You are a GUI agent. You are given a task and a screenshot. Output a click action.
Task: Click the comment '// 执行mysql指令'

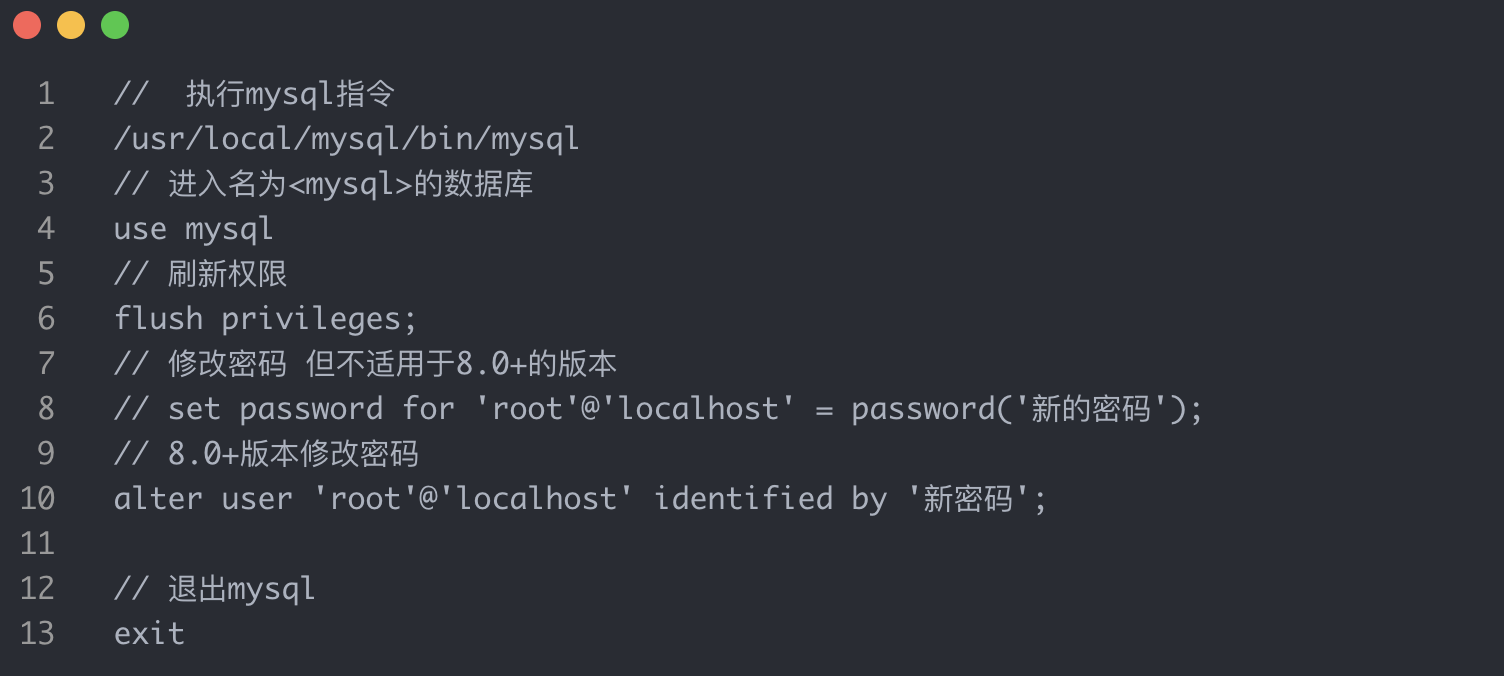tap(255, 94)
